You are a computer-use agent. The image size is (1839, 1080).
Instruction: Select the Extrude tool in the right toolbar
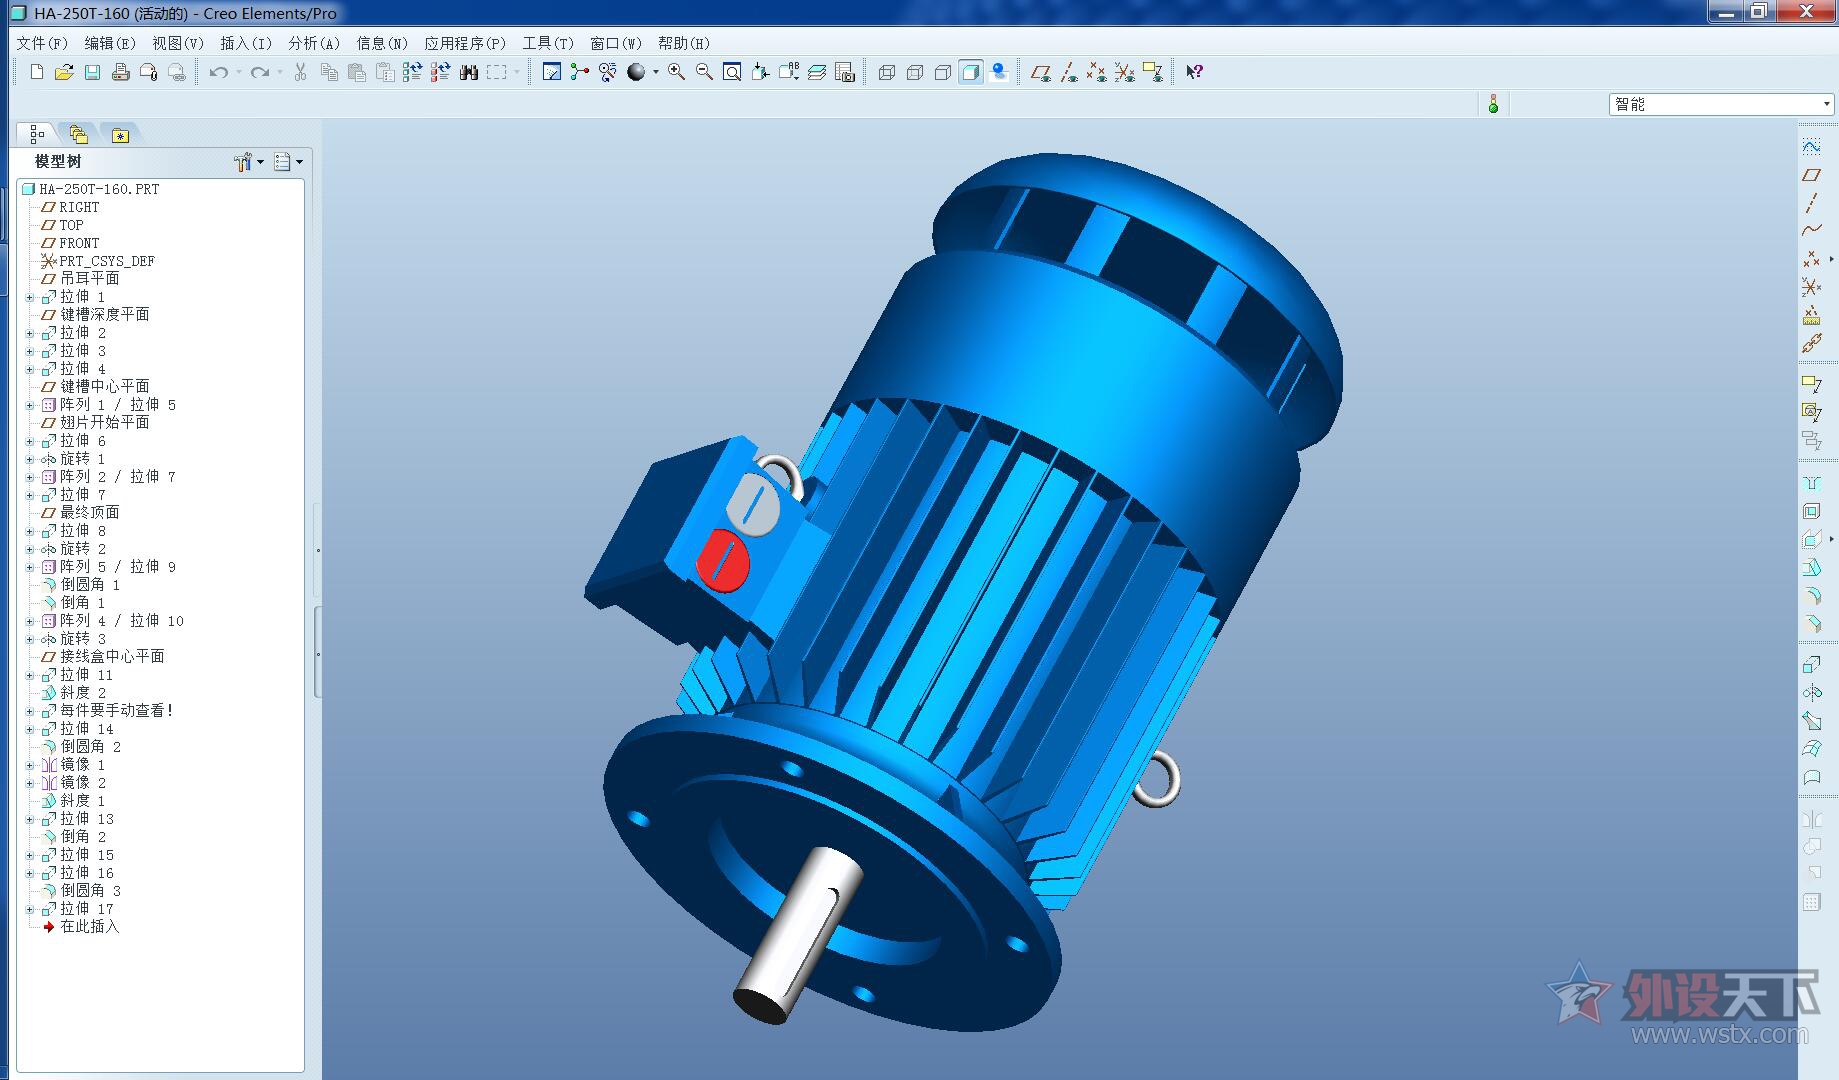[x=1811, y=664]
